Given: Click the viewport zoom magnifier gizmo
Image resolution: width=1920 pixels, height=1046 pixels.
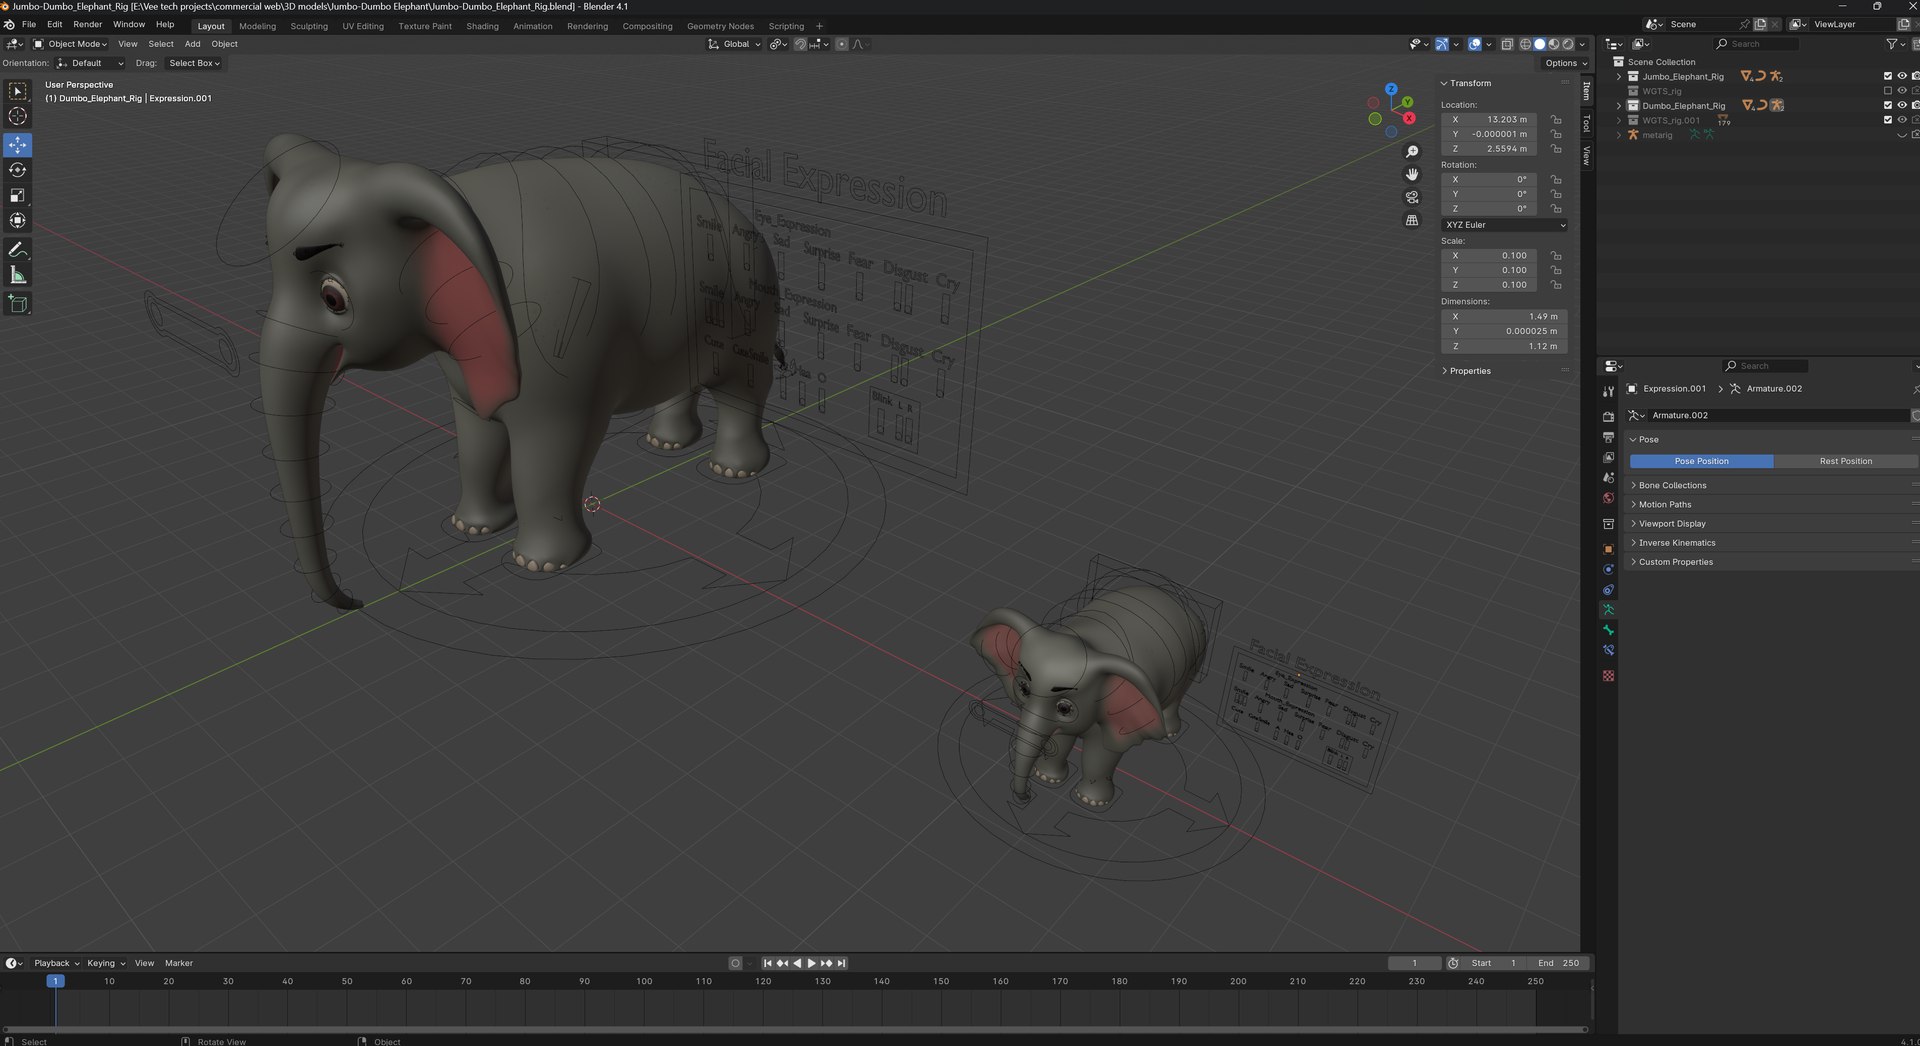Looking at the screenshot, I should tap(1412, 152).
